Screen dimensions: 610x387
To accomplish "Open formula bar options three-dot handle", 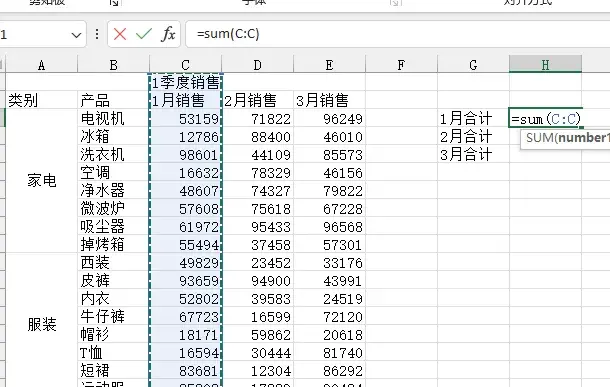I will 97,34.
